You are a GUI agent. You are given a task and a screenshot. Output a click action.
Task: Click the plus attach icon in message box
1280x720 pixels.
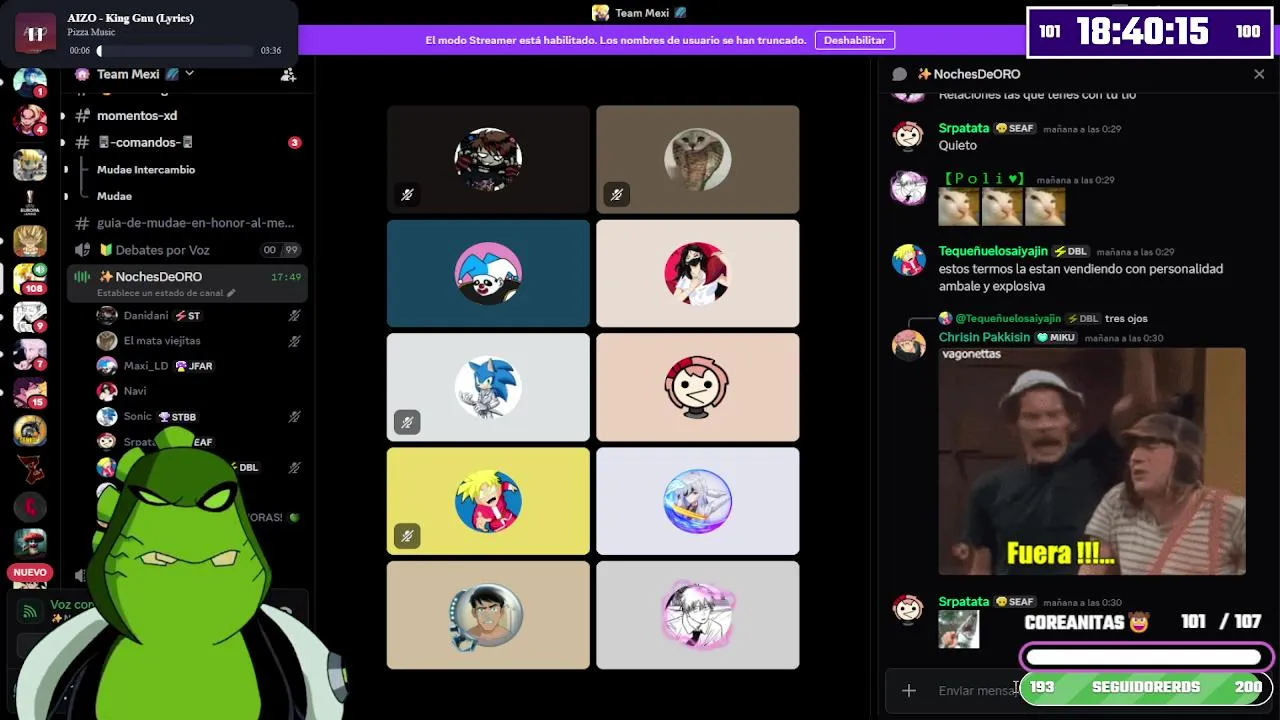tap(908, 690)
